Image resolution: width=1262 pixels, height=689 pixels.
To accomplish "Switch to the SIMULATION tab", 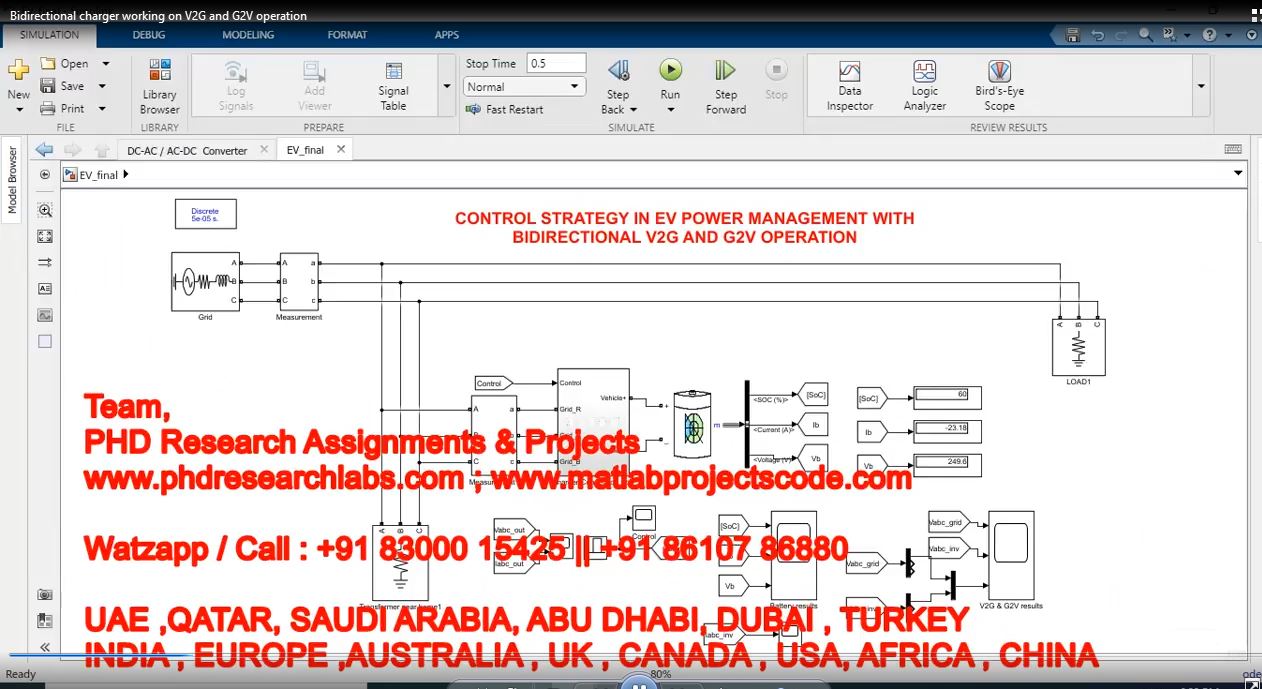I will coord(49,35).
